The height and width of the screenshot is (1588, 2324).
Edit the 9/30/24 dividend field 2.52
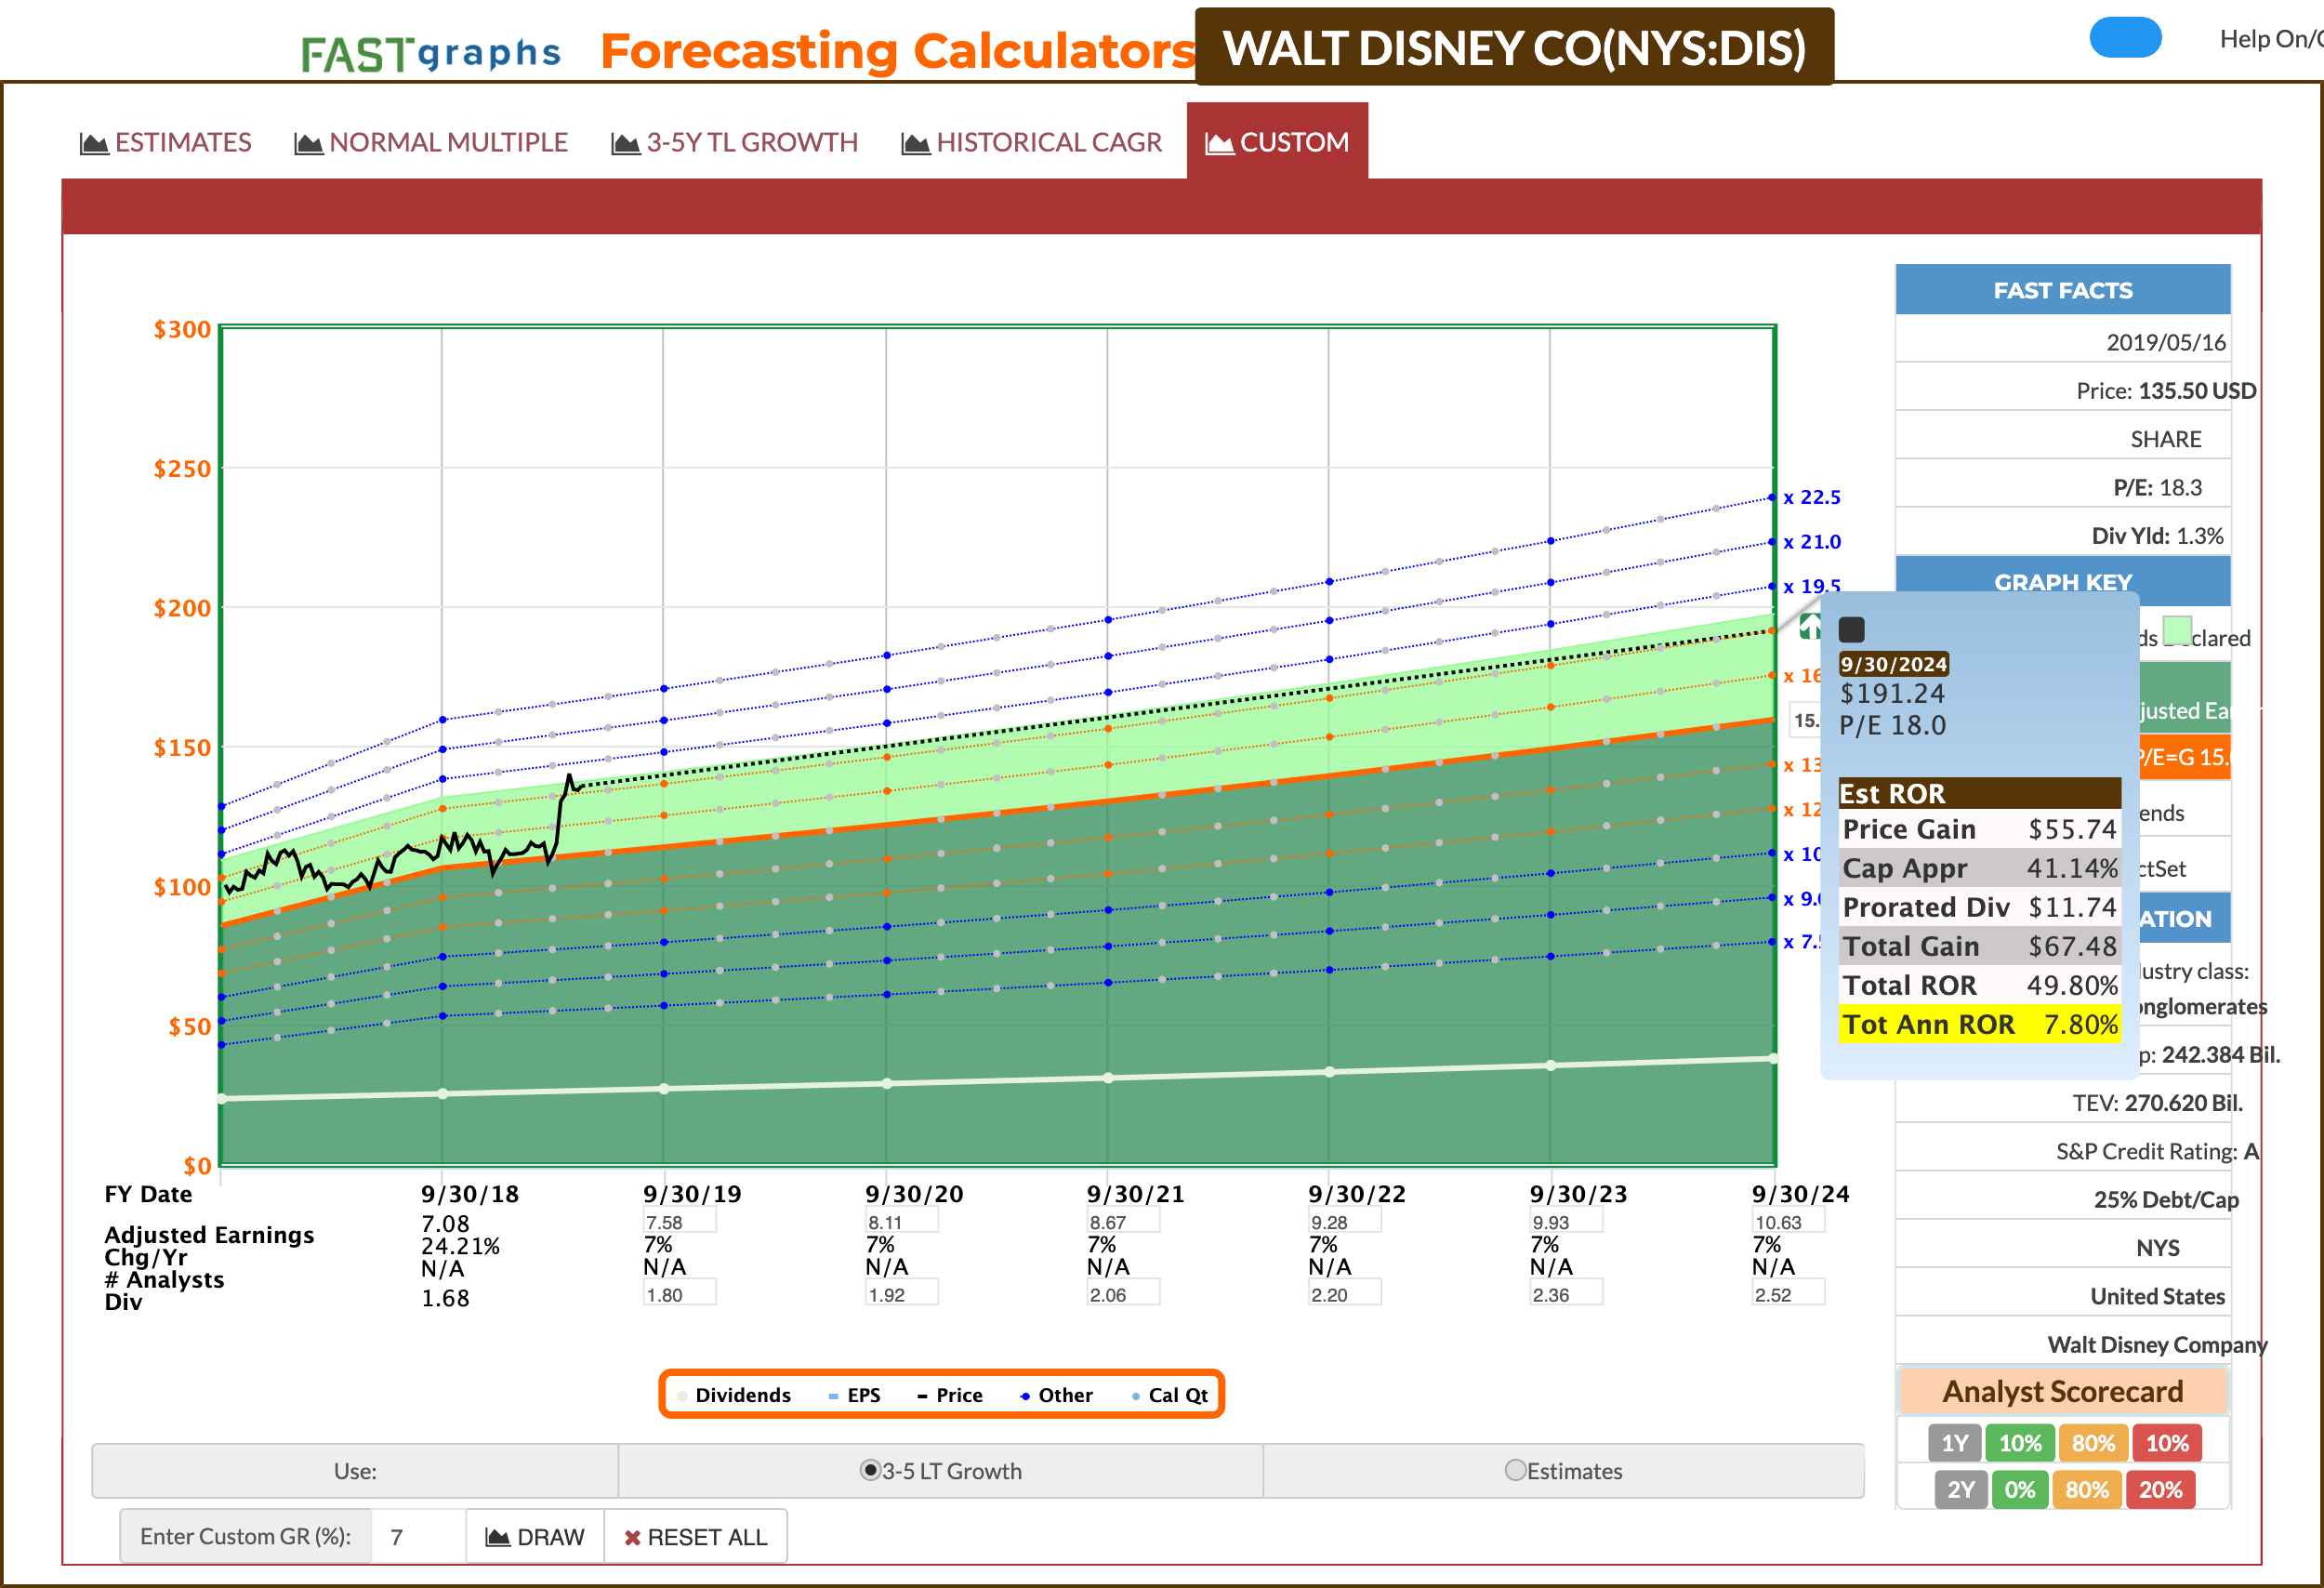tap(1788, 1293)
